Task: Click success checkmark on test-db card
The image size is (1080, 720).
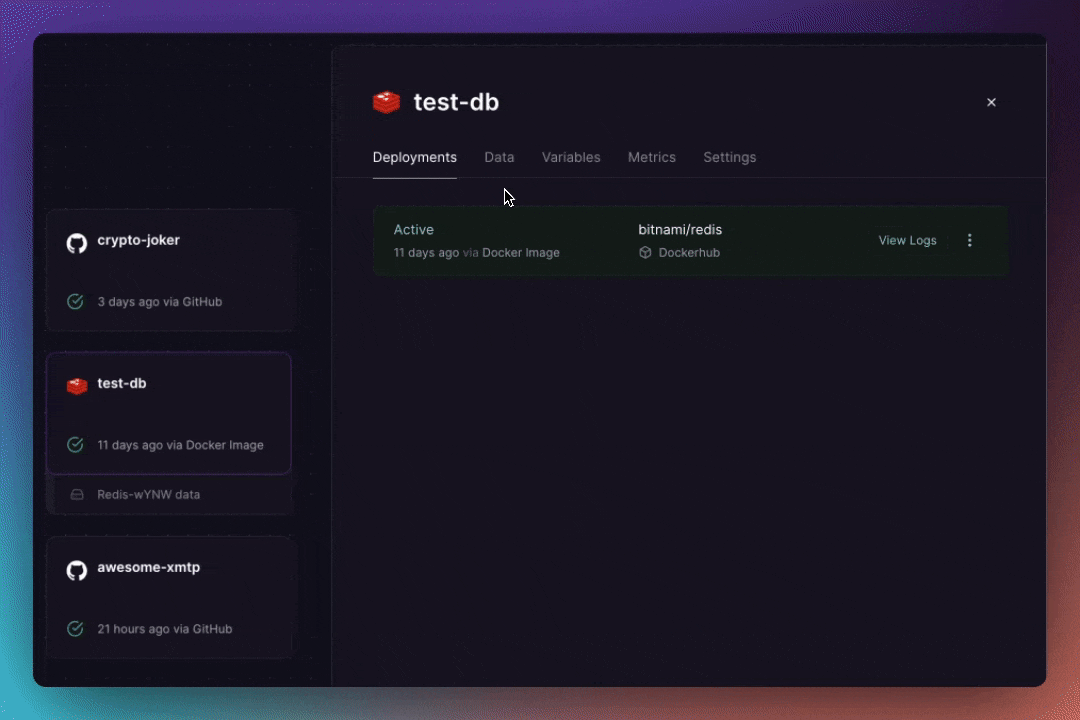Action: tap(75, 445)
